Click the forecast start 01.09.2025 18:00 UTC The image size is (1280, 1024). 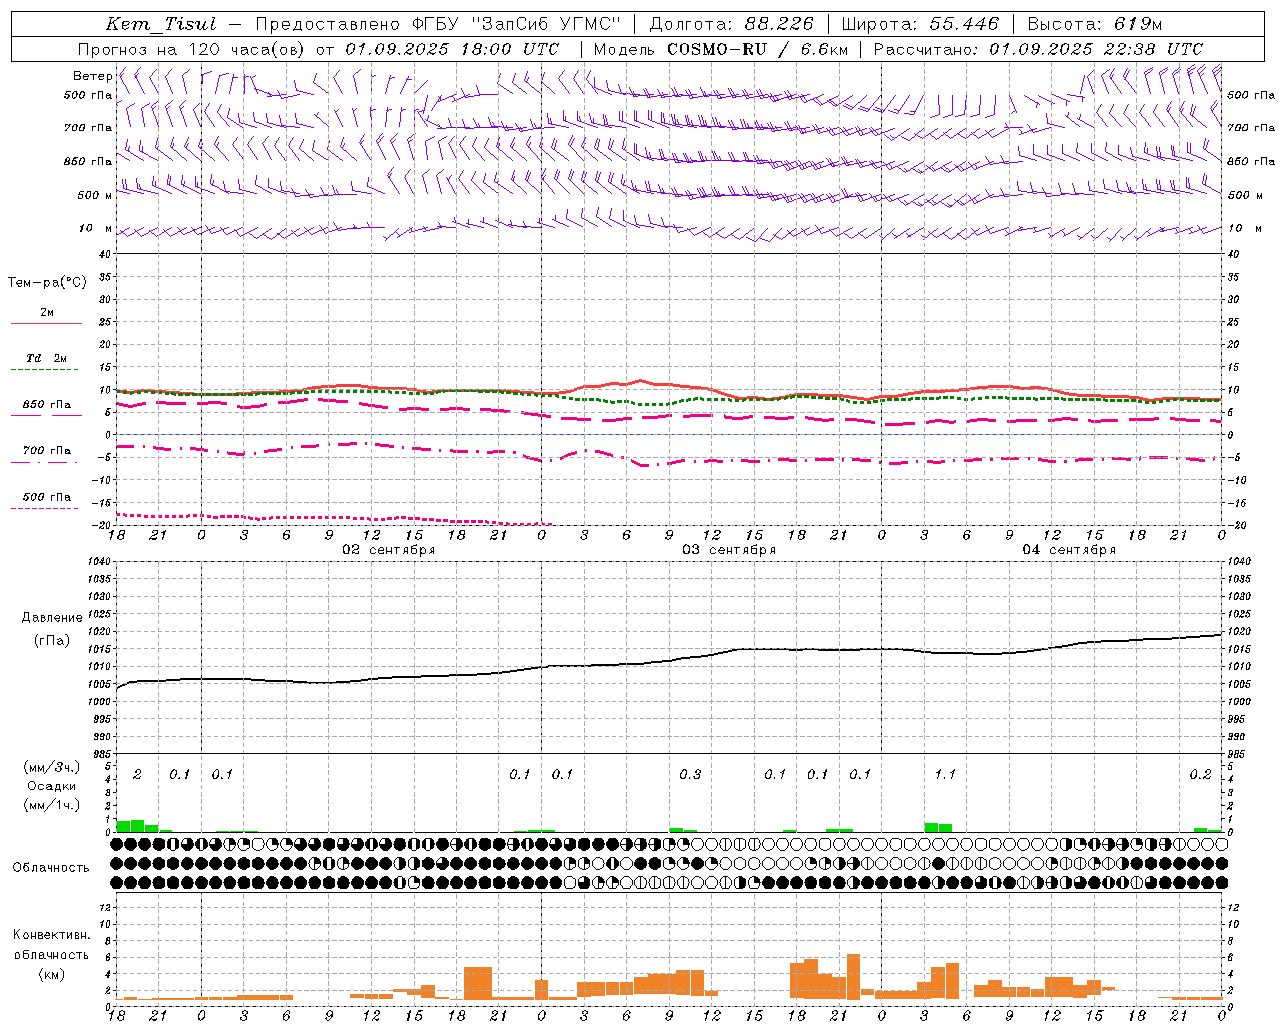point(451,49)
